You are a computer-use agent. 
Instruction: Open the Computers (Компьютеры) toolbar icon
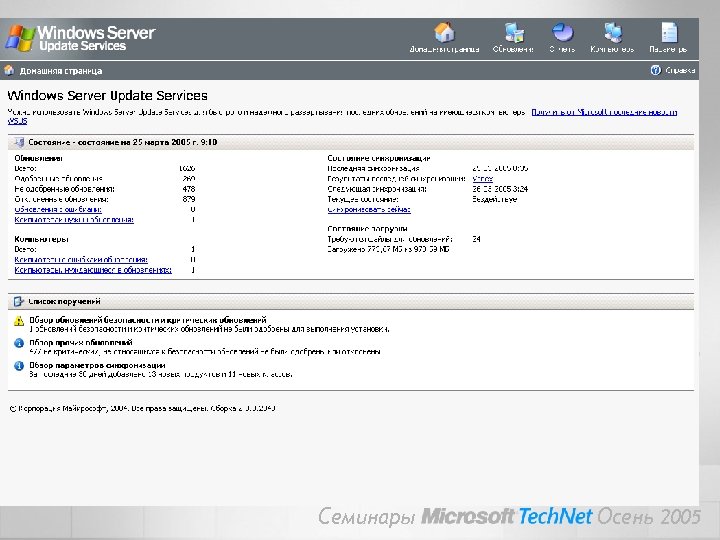click(x=613, y=32)
